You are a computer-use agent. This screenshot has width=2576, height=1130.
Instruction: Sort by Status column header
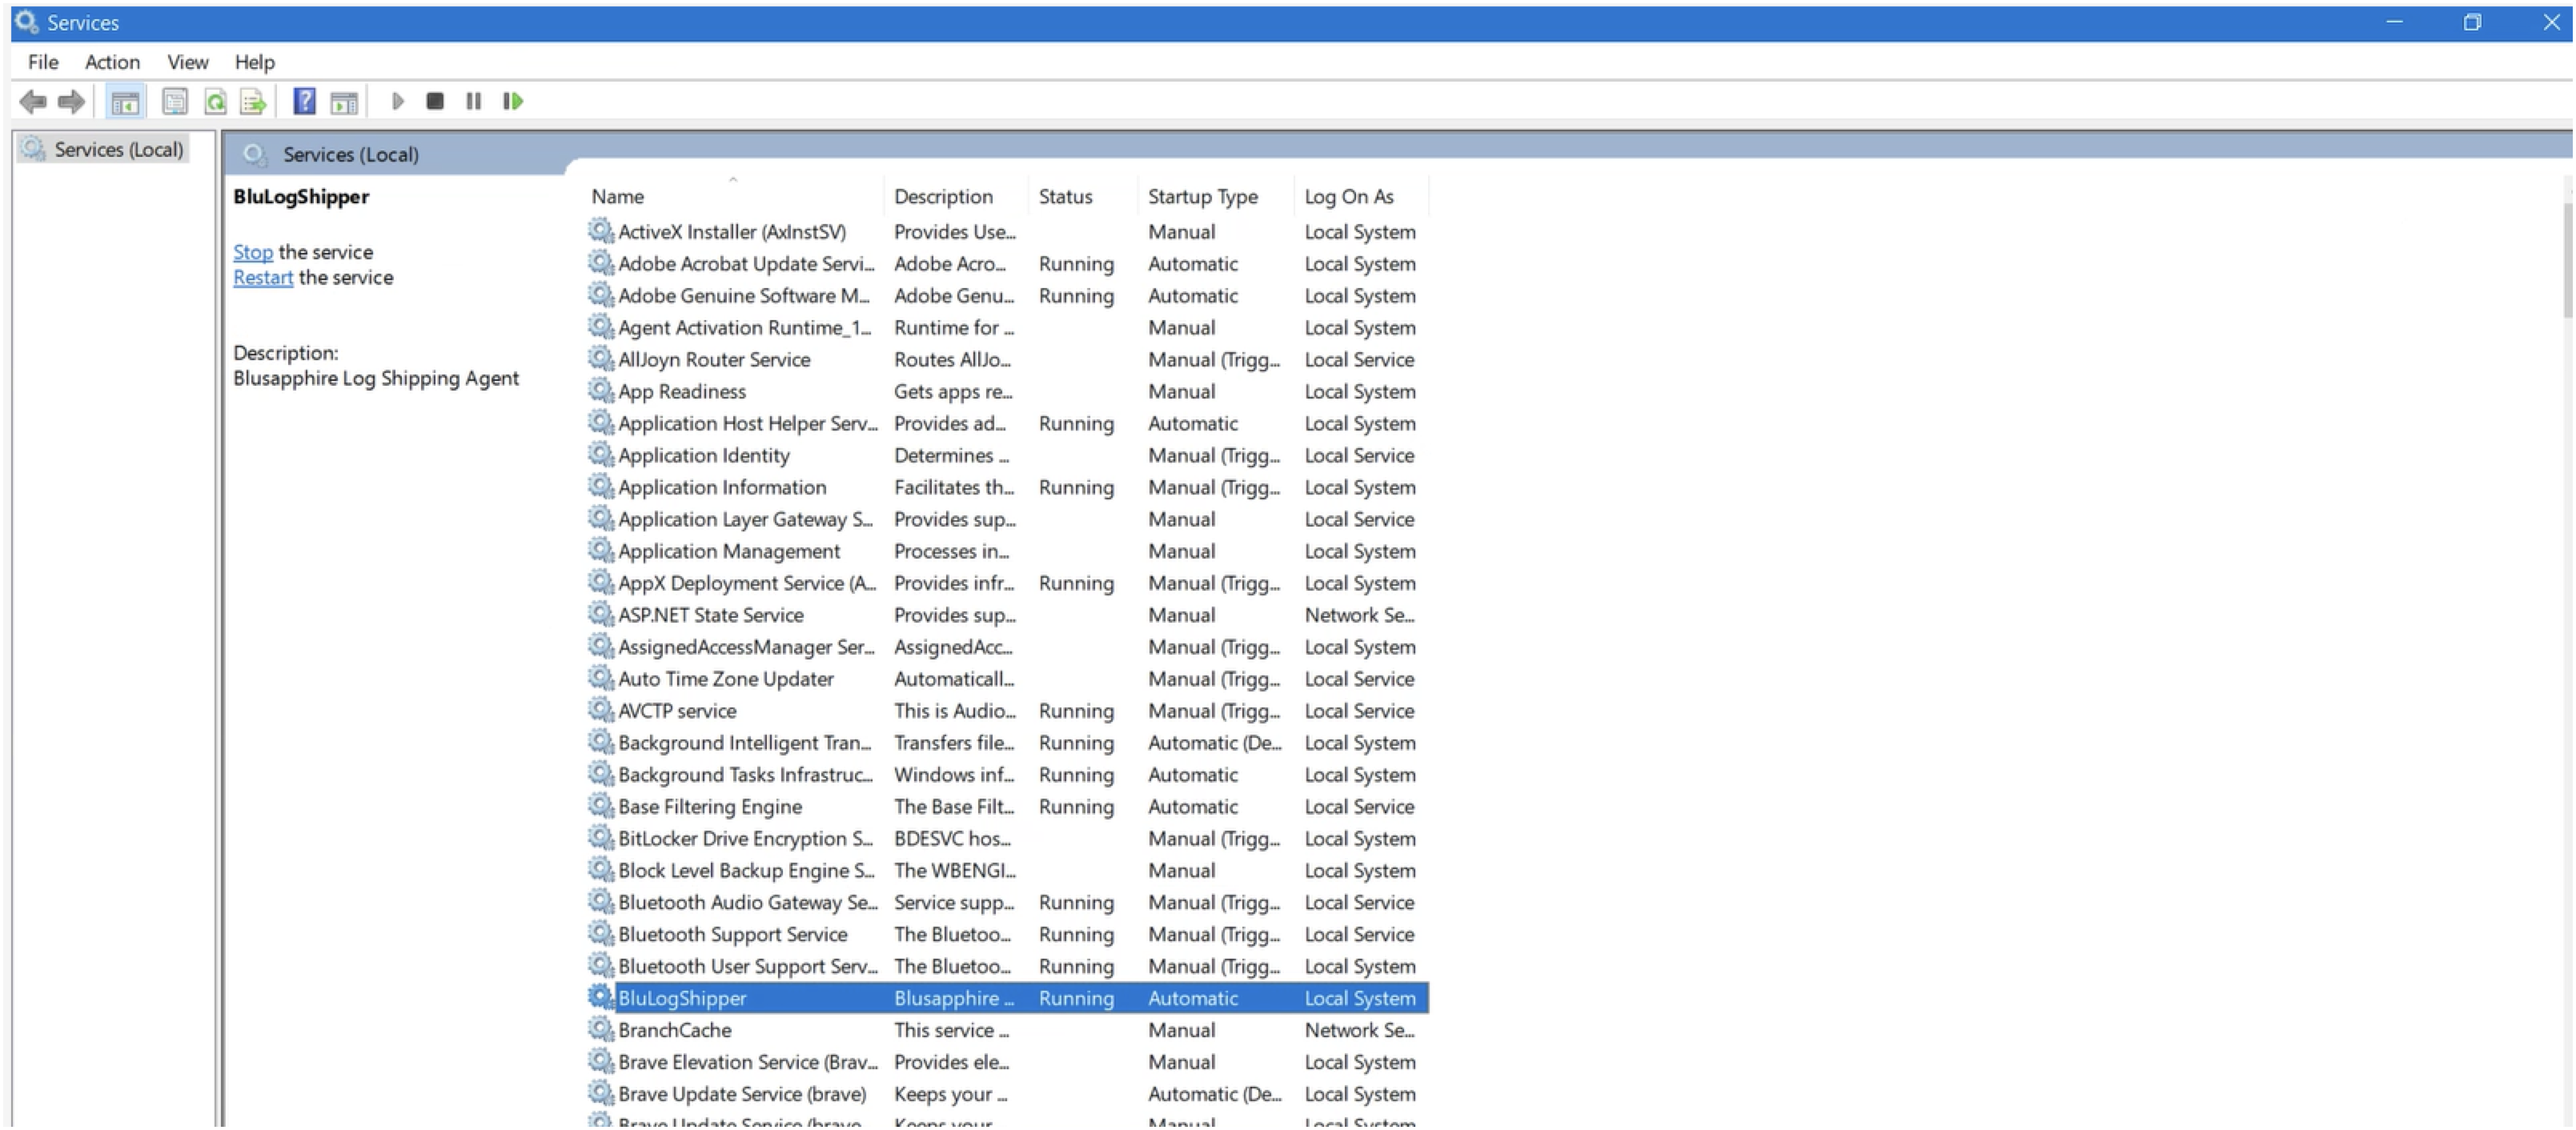(1065, 196)
